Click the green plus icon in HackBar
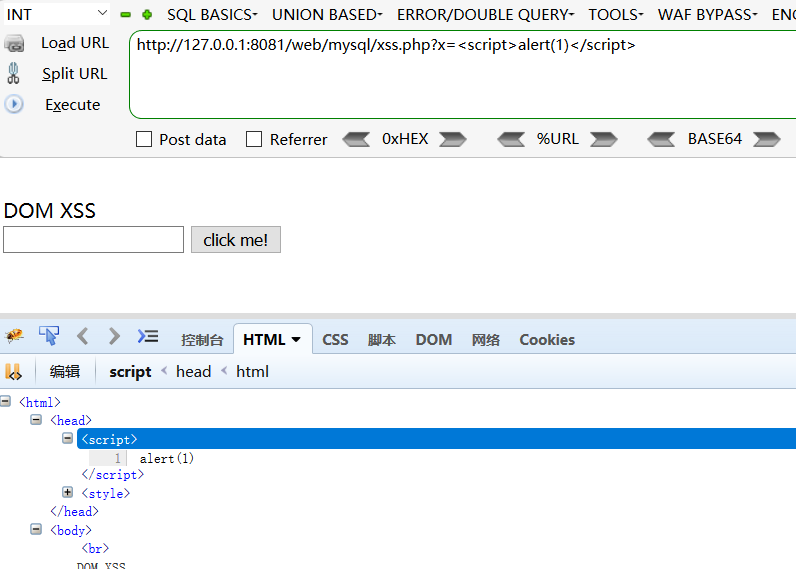The height and width of the screenshot is (569, 796). pyautogui.click(x=147, y=15)
